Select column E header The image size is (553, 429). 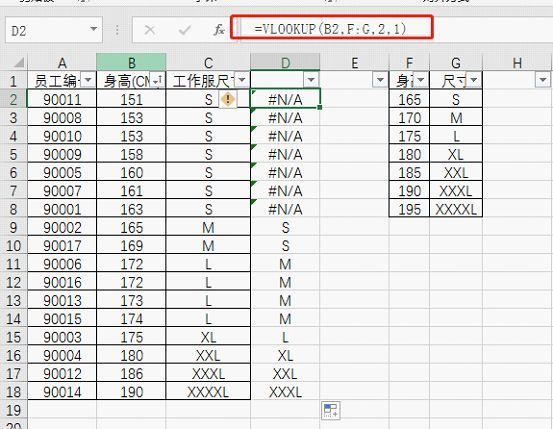(354, 62)
